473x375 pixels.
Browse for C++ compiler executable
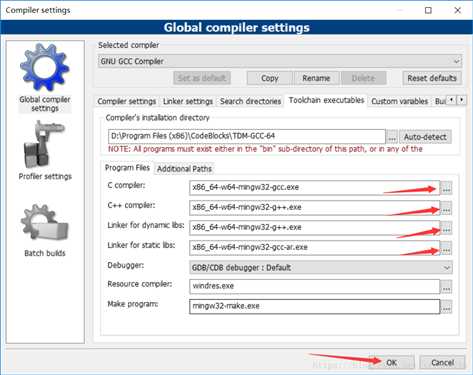tap(446, 208)
